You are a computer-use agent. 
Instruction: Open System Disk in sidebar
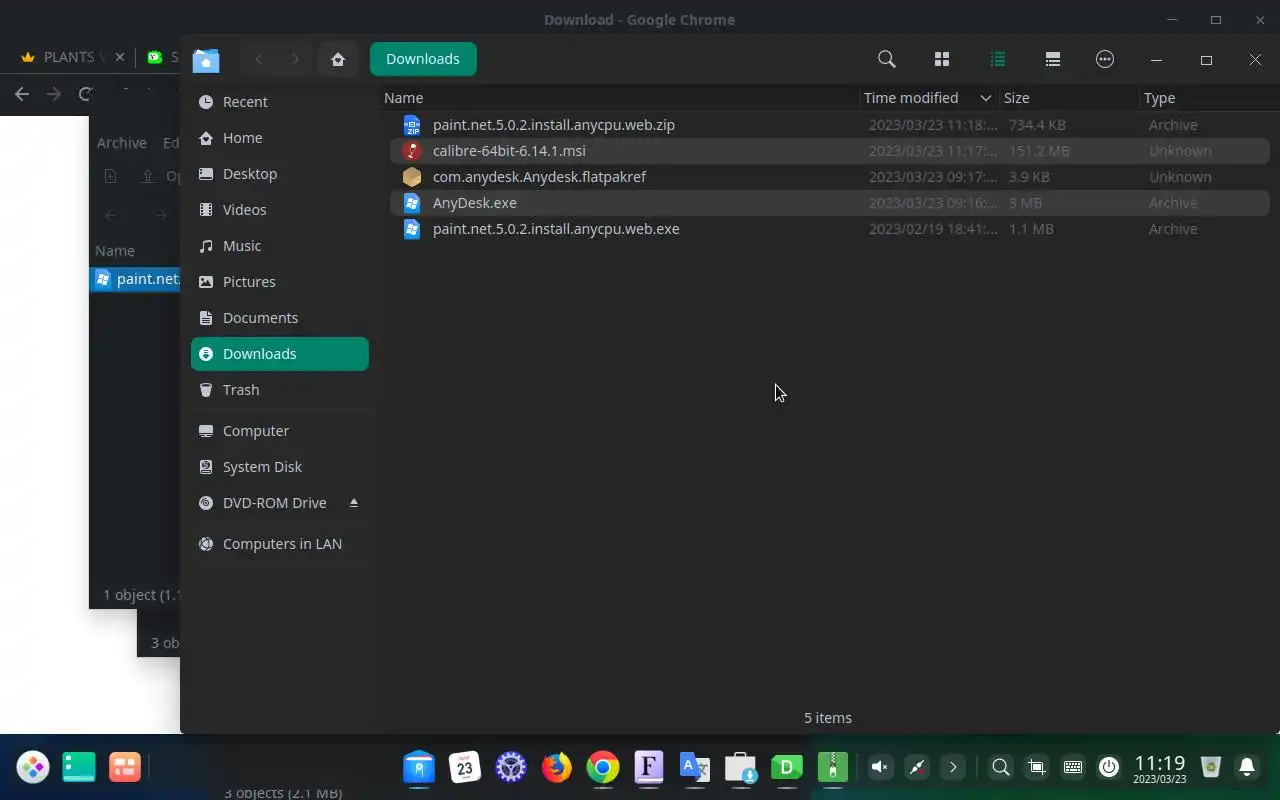279,467
